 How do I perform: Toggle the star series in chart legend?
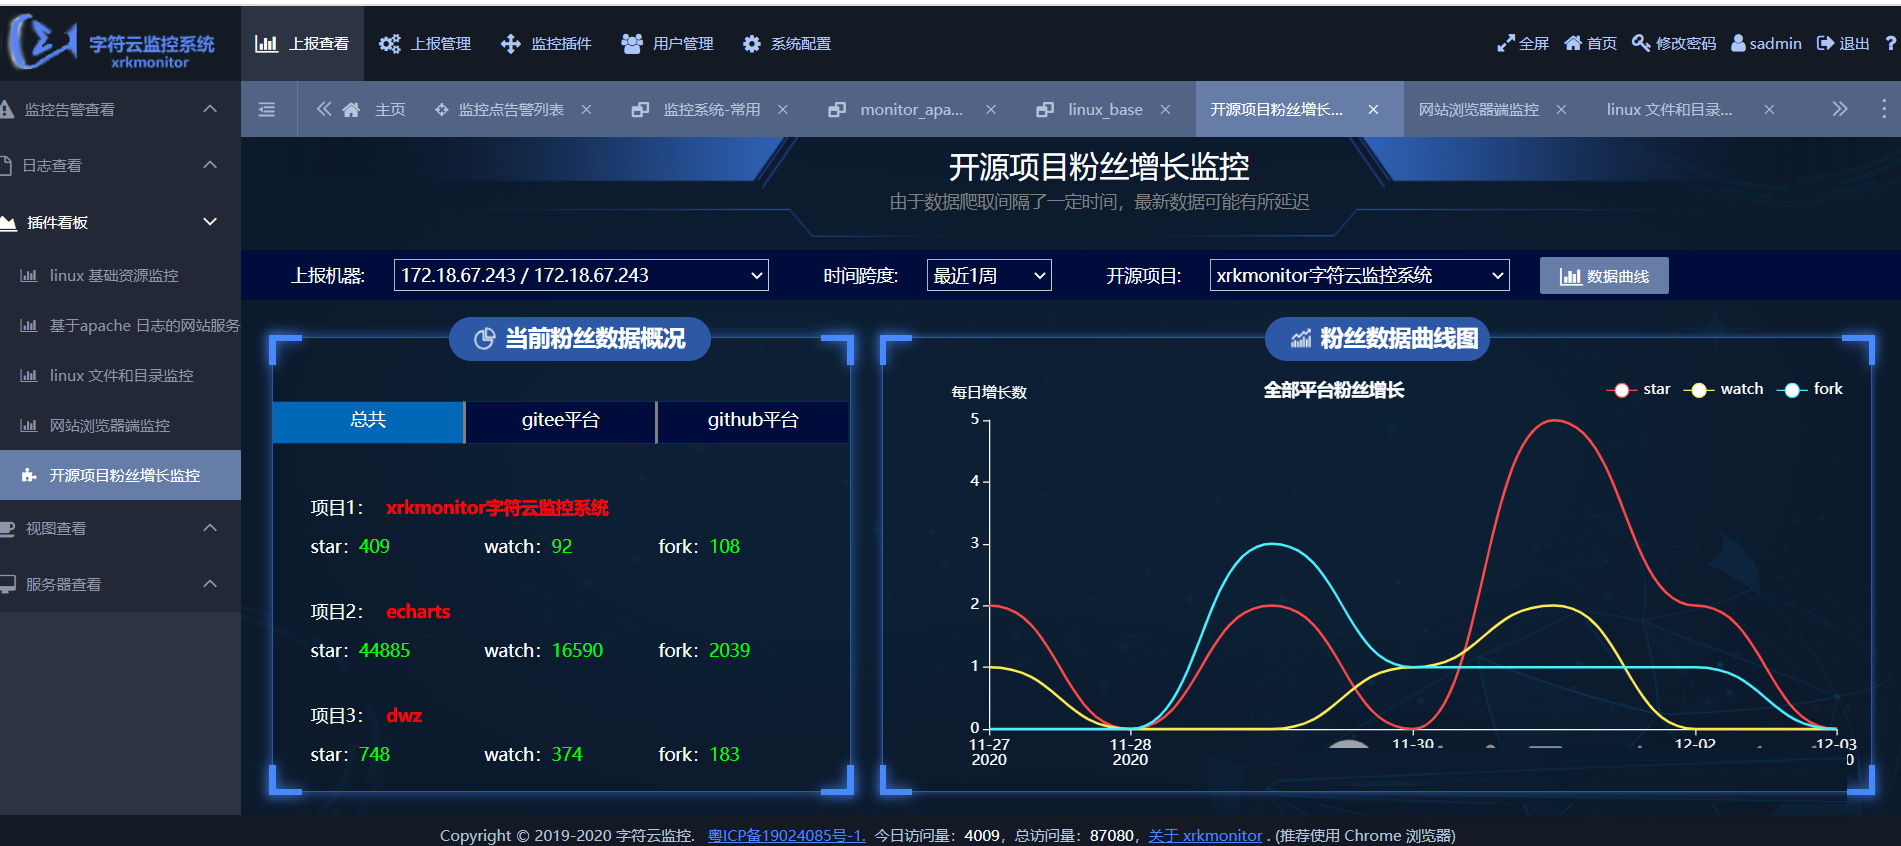click(1638, 389)
